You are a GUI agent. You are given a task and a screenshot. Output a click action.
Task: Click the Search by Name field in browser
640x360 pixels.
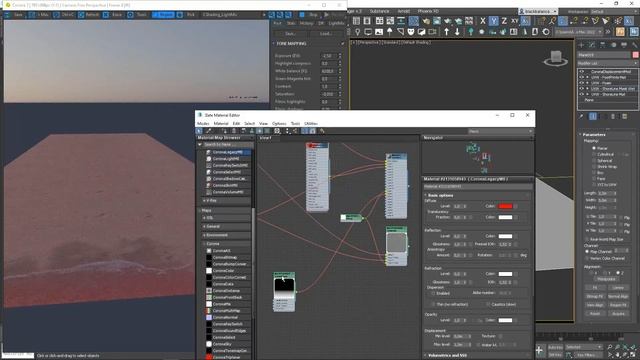[x=227, y=144]
